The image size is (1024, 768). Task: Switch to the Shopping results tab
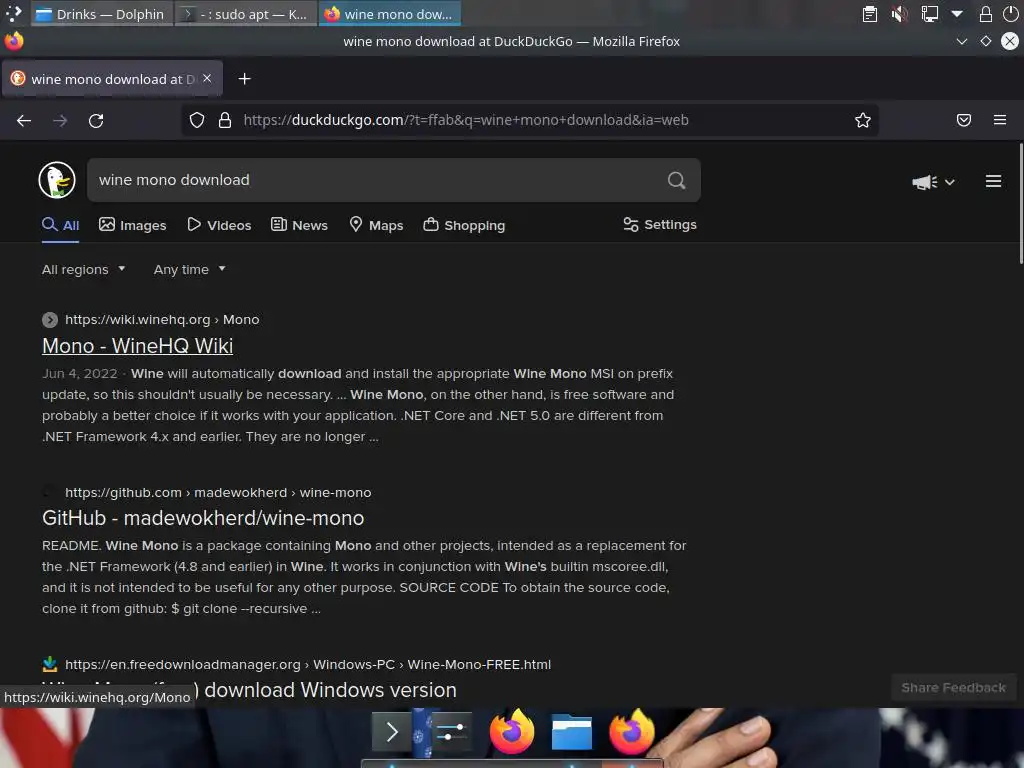pos(464,225)
